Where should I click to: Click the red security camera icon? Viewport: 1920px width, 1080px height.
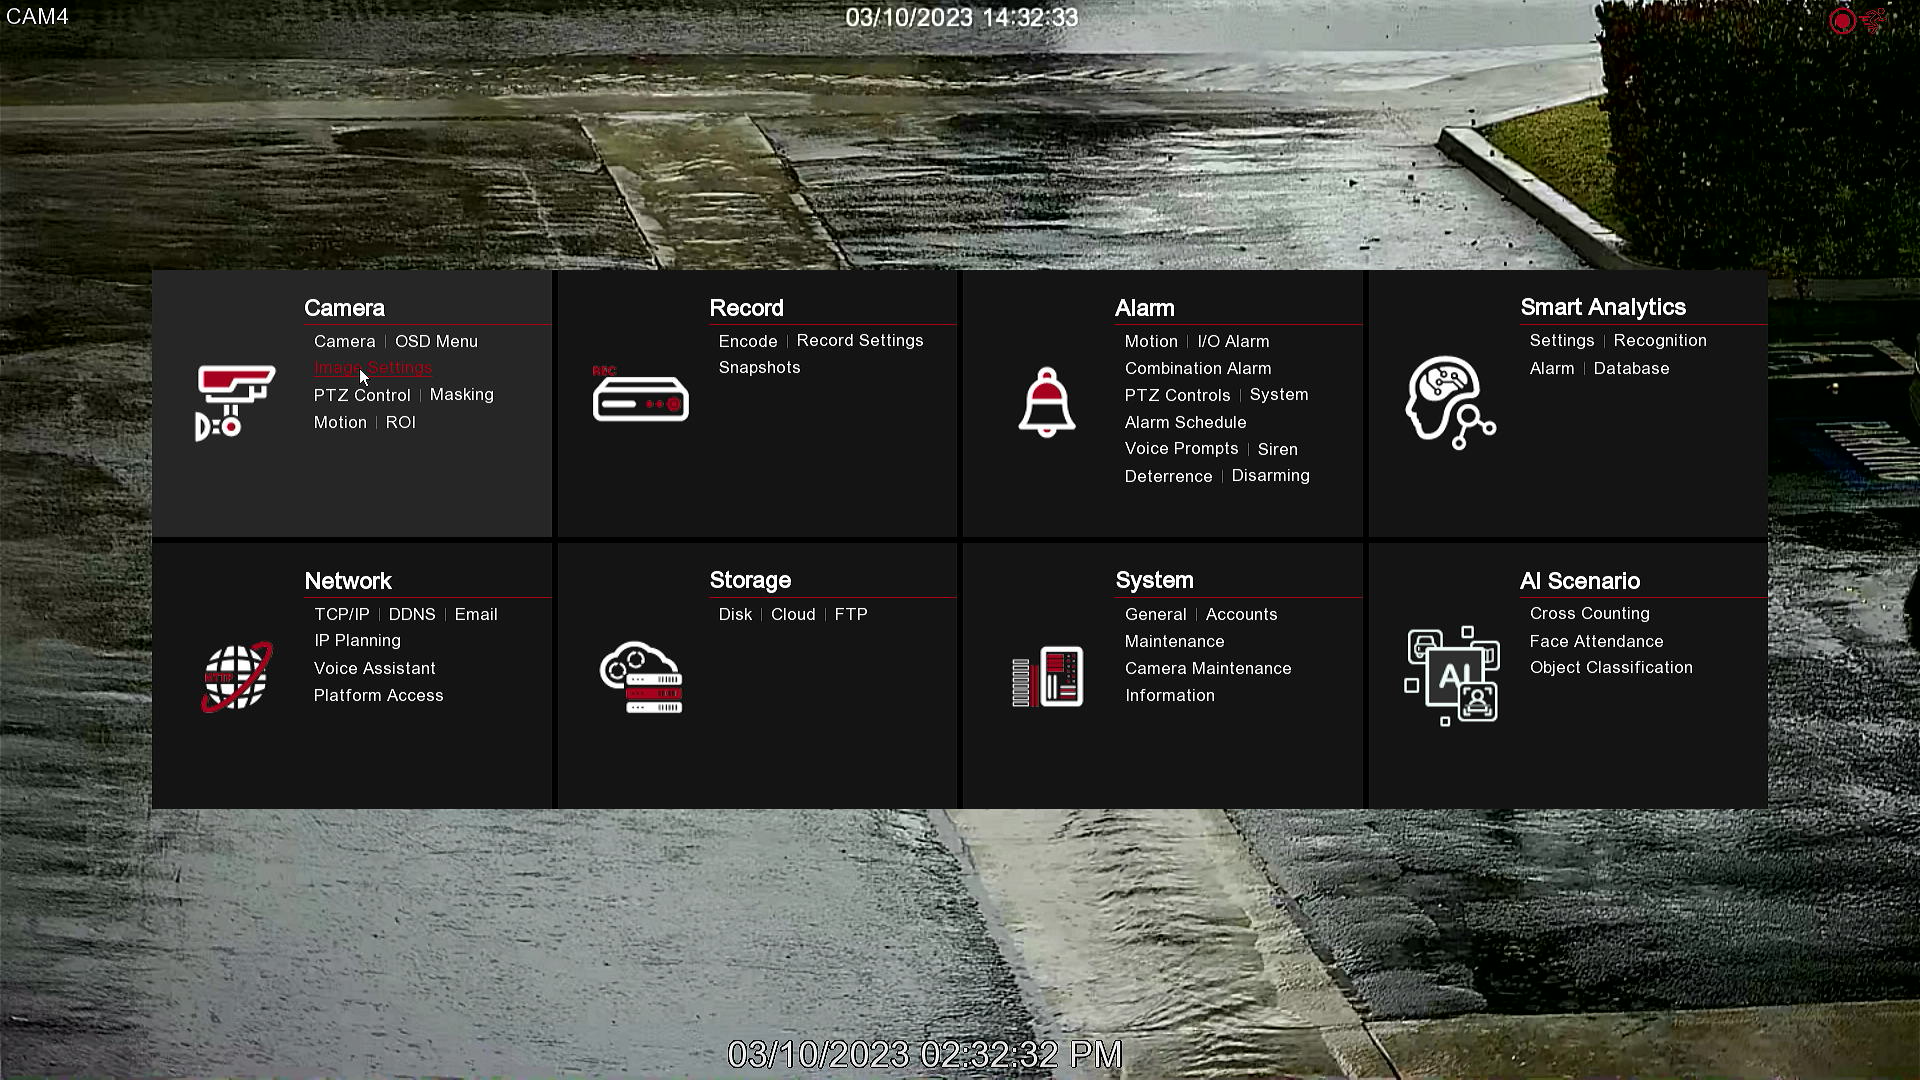pos(235,402)
